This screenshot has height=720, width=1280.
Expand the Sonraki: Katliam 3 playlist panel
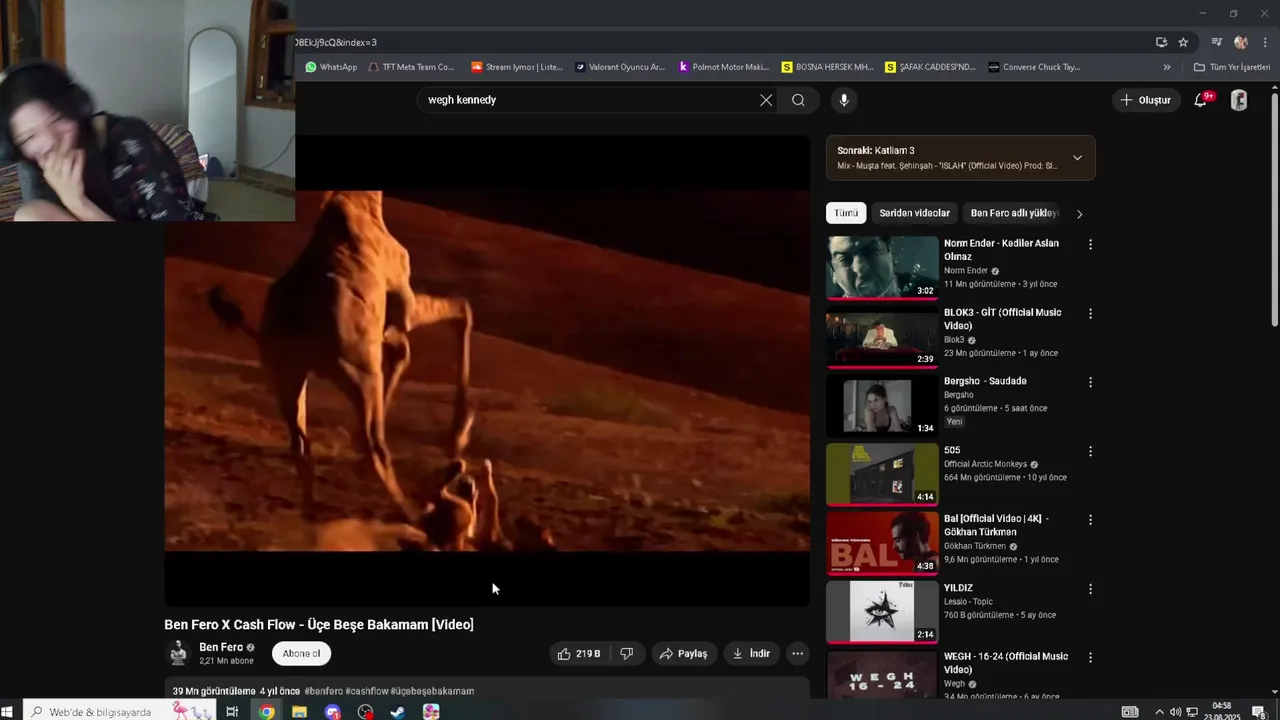[x=1077, y=158]
